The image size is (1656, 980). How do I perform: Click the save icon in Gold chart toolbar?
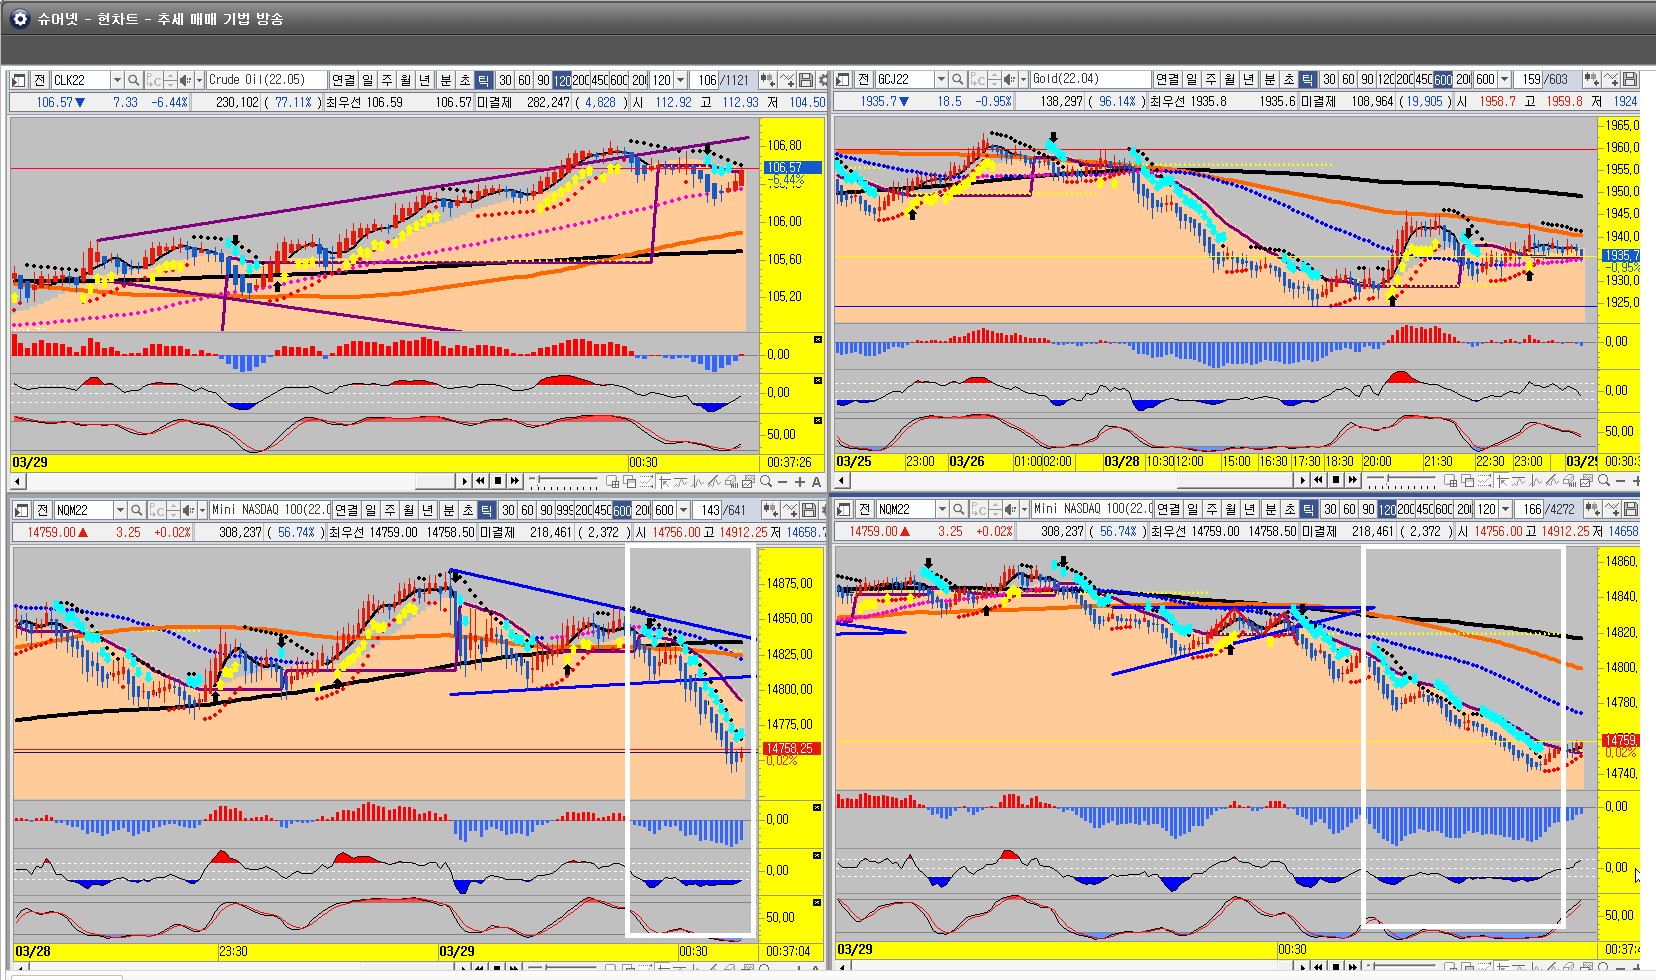(x=1630, y=79)
